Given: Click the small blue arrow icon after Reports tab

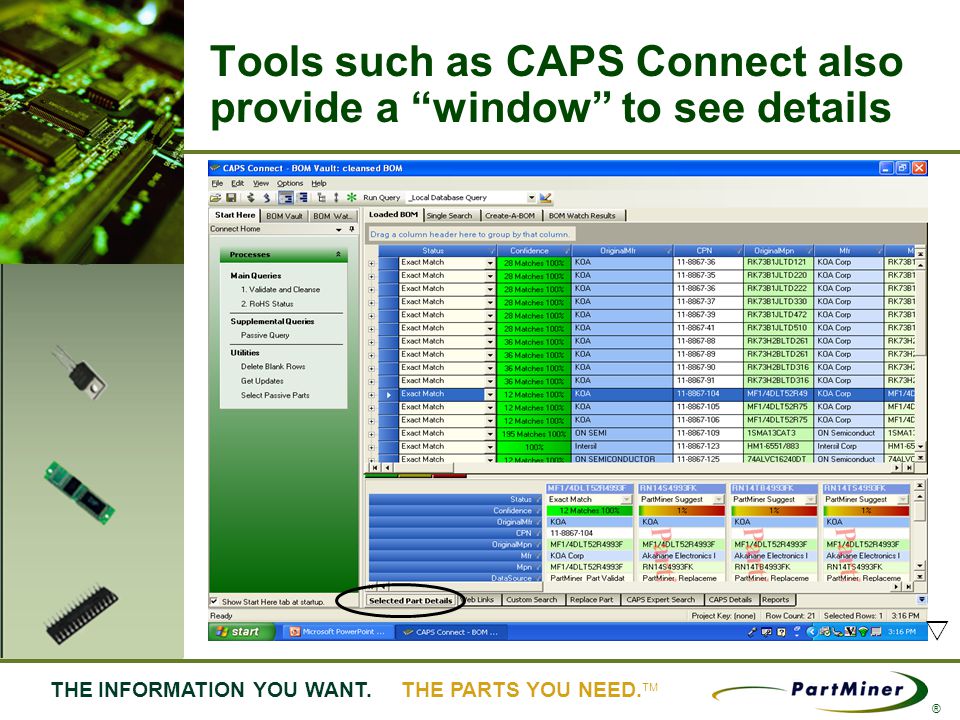Looking at the screenshot, I should point(921,600).
